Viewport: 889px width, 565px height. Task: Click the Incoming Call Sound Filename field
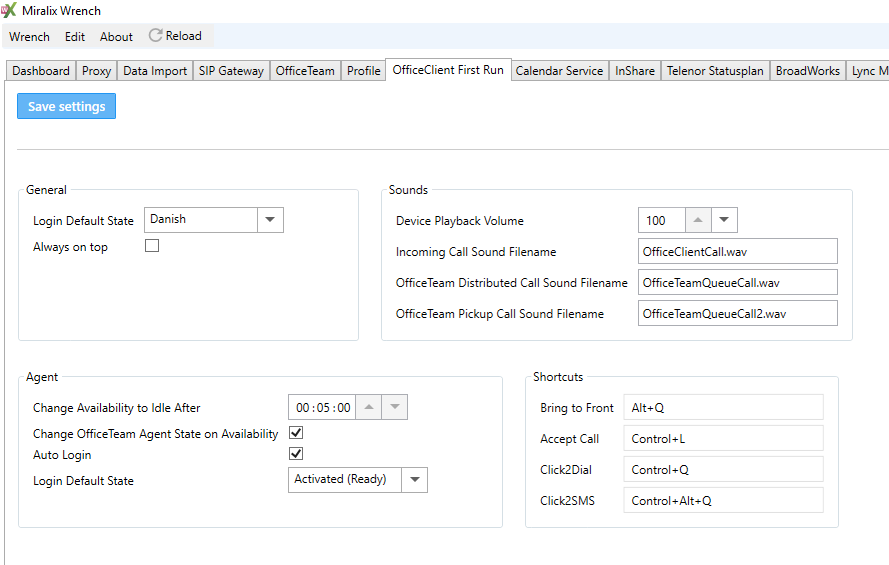pos(738,251)
